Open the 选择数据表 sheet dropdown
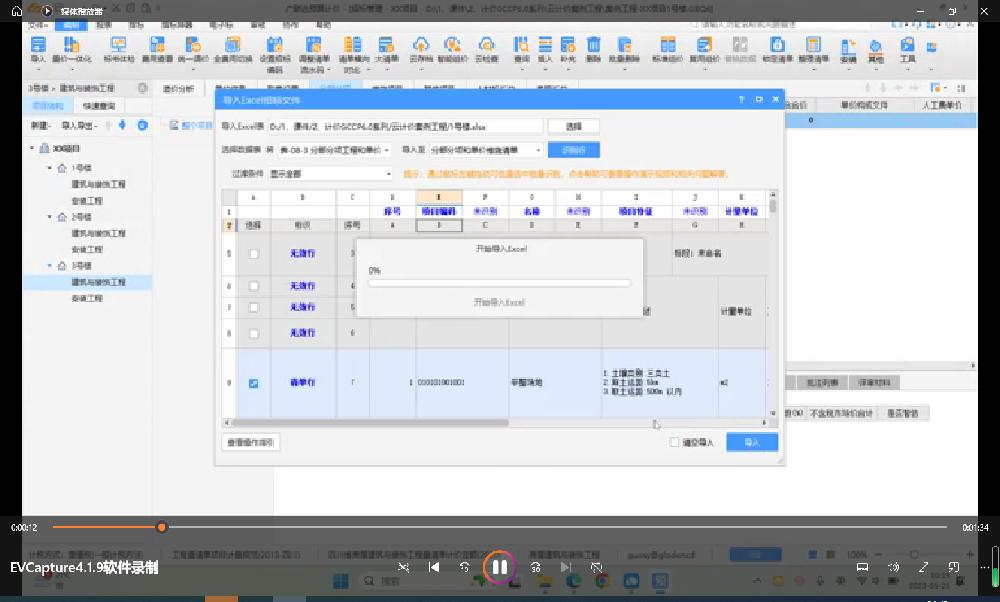This screenshot has width=1000, height=602. (x=335, y=150)
